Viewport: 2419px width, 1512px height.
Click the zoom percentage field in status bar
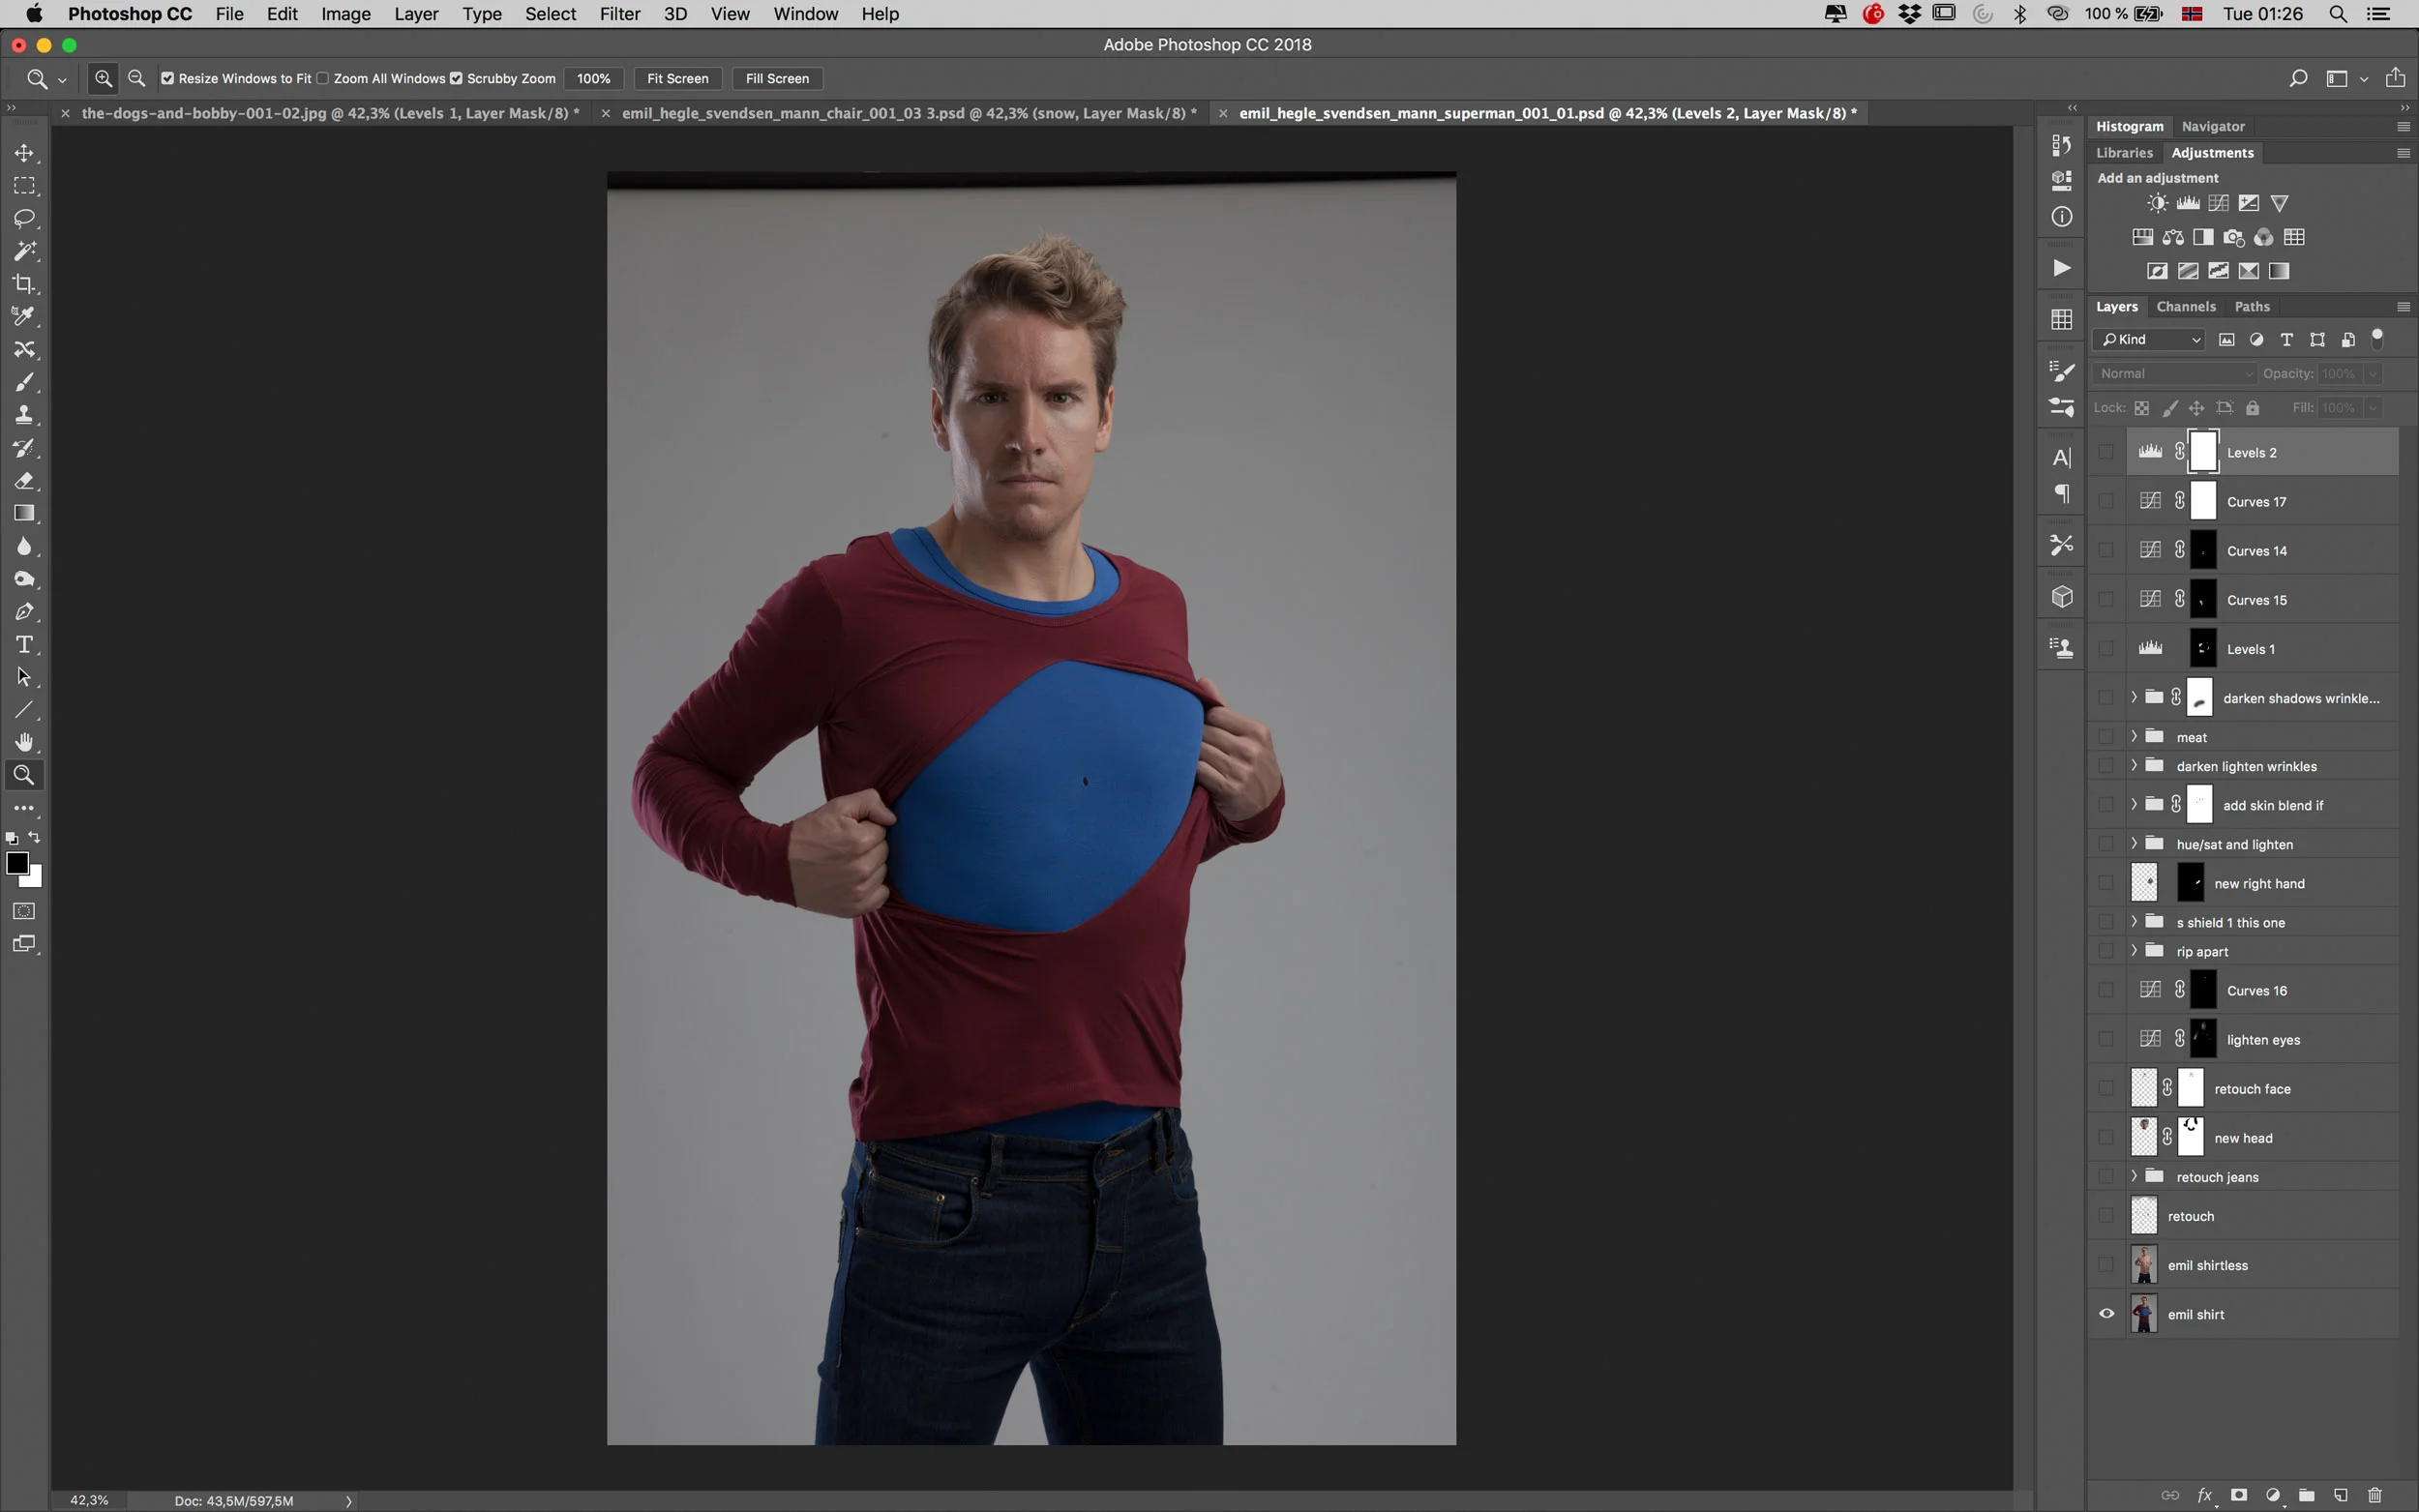click(89, 1500)
